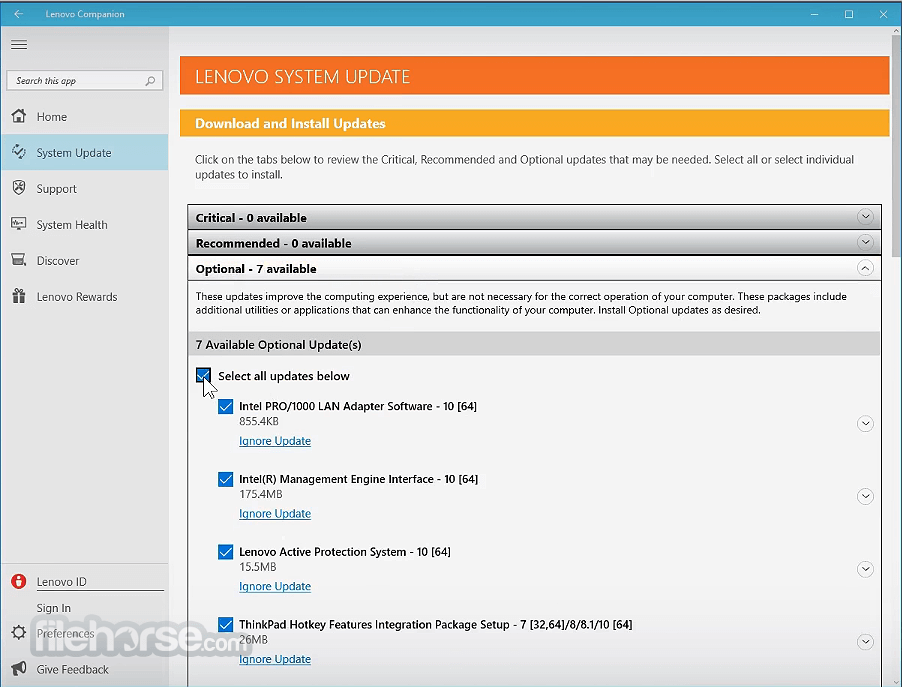Click the Recommended - 0 available header
The image size is (902, 687).
[x=534, y=243]
